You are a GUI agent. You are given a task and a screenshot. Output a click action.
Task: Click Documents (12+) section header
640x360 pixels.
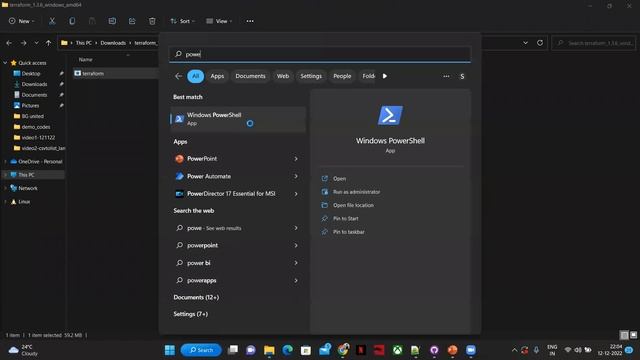[x=196, y=298]
